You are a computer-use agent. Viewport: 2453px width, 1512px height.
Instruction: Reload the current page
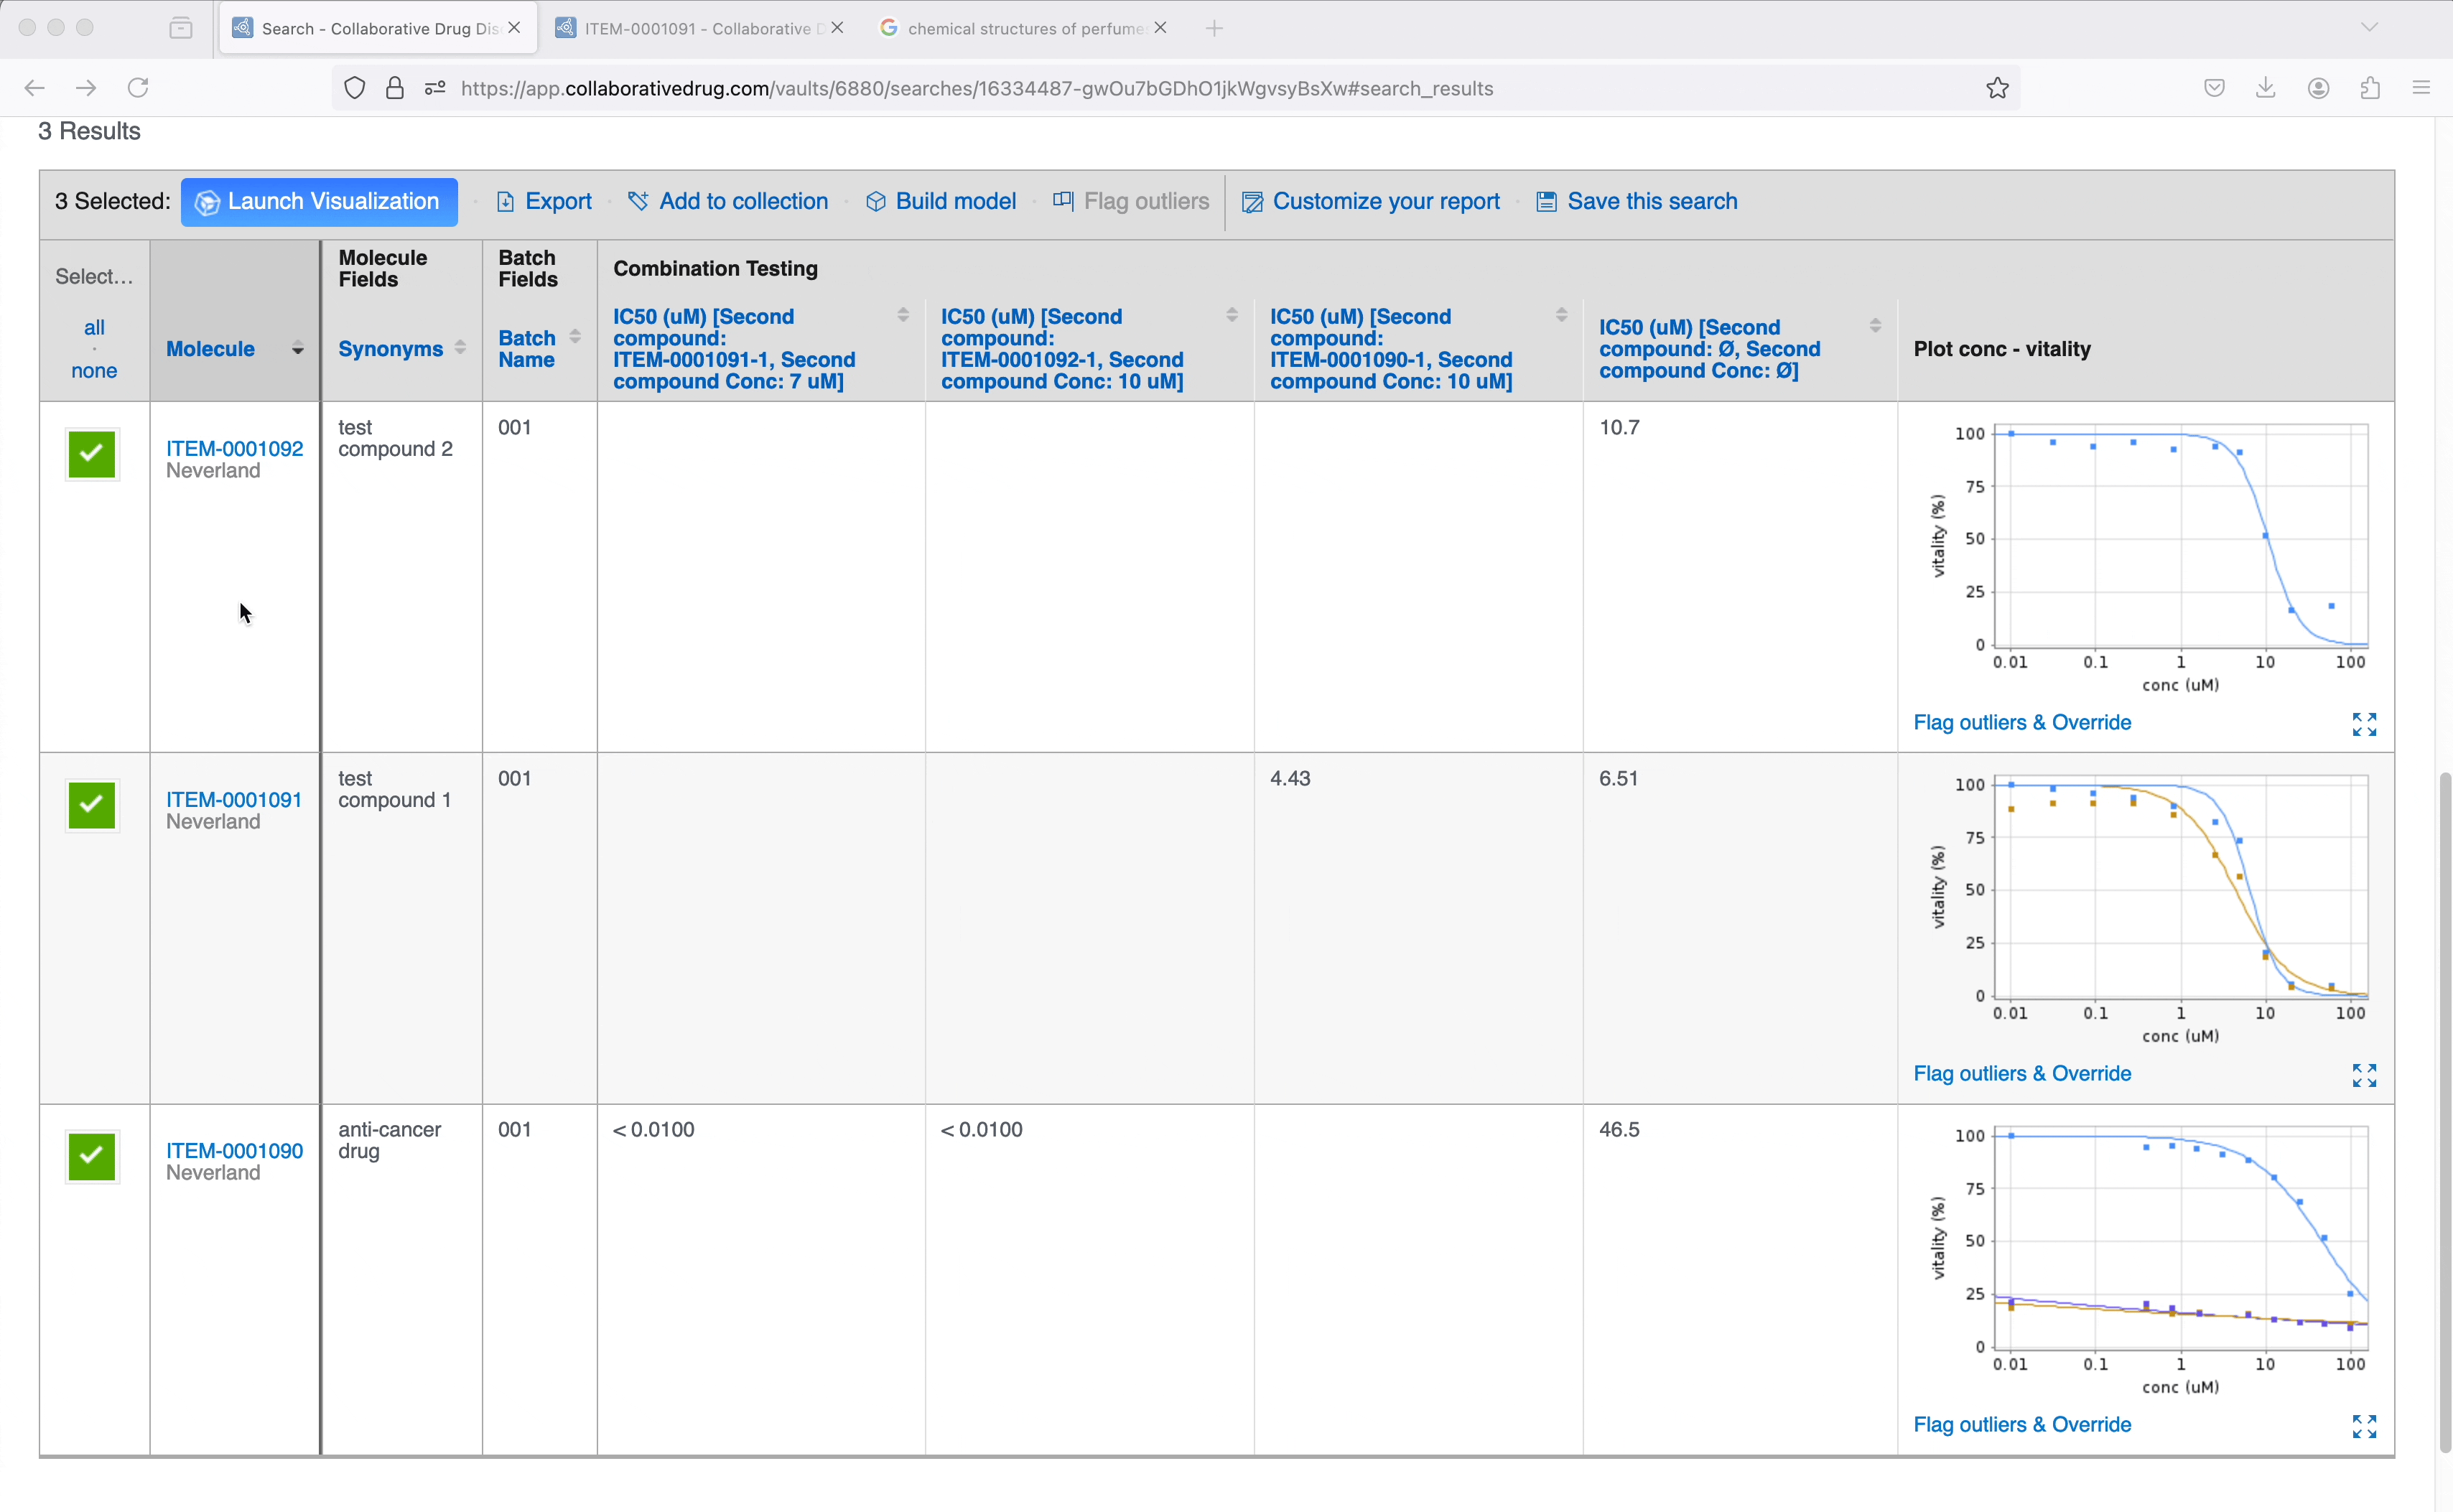[138, 88]
